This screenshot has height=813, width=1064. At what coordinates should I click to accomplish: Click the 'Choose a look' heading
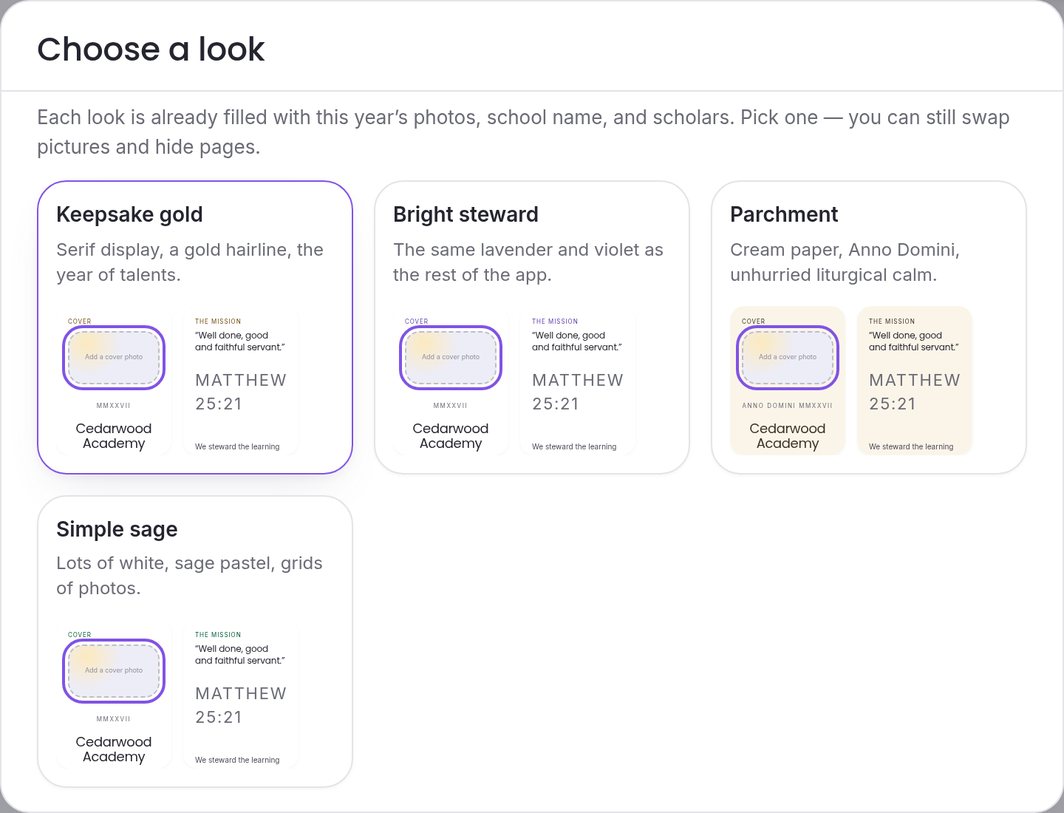point(151,49)
